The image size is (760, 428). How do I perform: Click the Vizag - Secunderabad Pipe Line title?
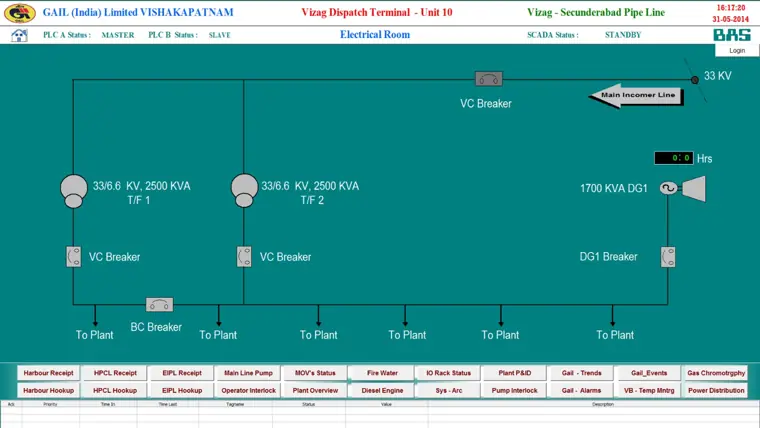(x=596, y=13)
